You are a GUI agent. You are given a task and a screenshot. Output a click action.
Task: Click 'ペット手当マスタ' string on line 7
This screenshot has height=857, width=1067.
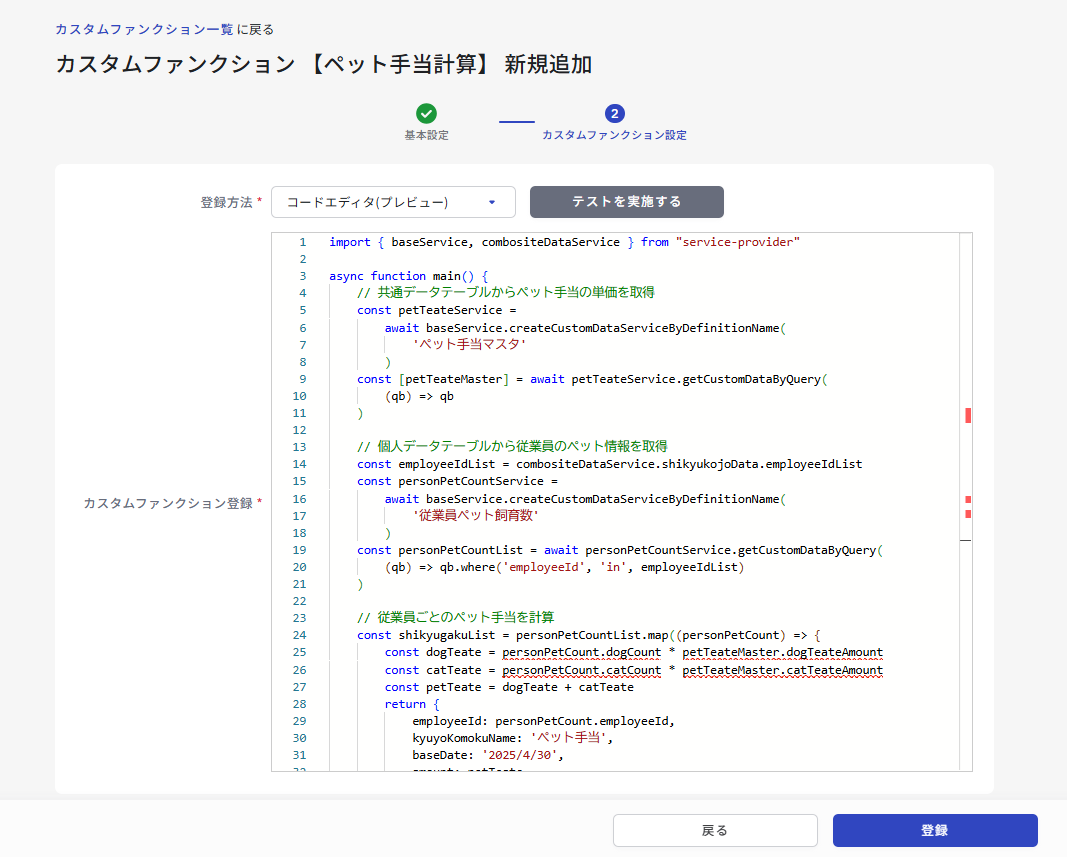click(x=469, y=344)
